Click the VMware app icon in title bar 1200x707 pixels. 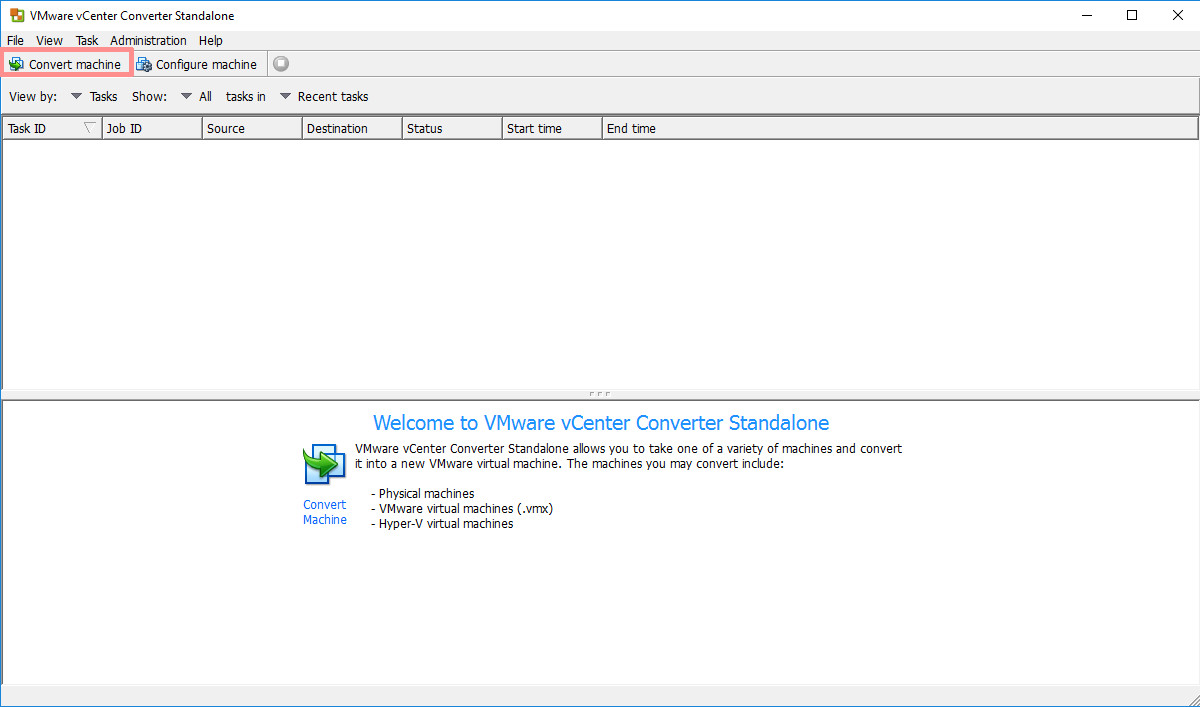coord(17,15)
